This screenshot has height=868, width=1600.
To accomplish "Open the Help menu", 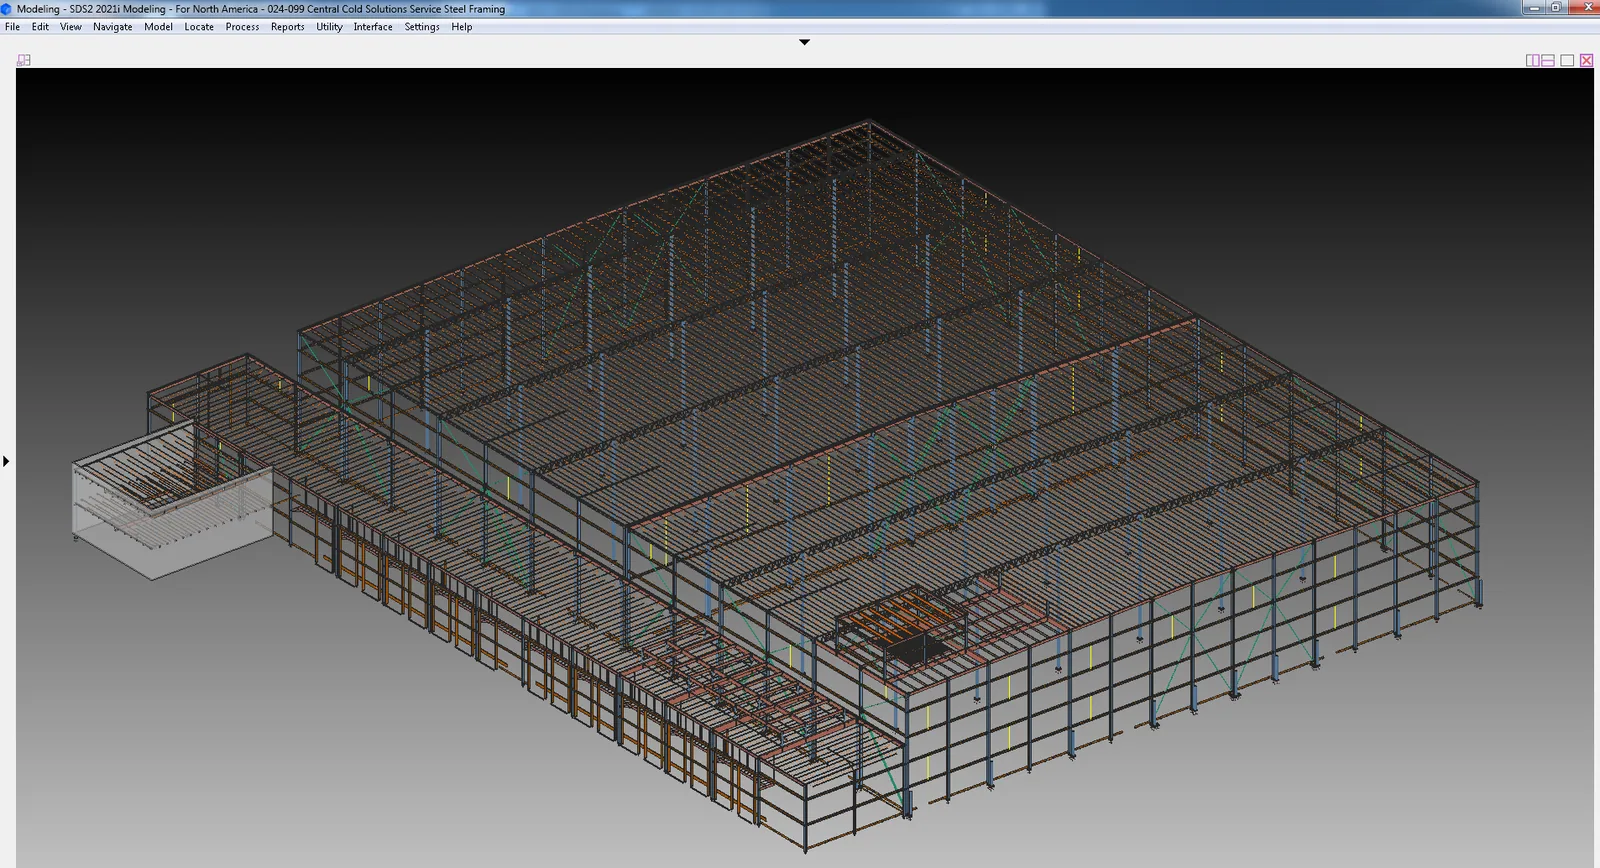I will [x=461, y=27].
